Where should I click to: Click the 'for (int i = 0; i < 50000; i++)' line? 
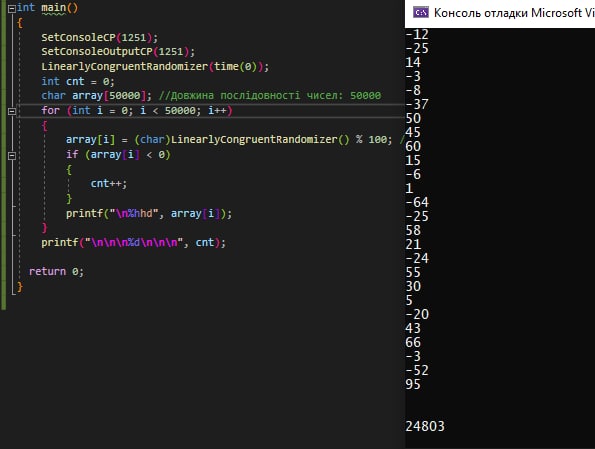[137, 111]
